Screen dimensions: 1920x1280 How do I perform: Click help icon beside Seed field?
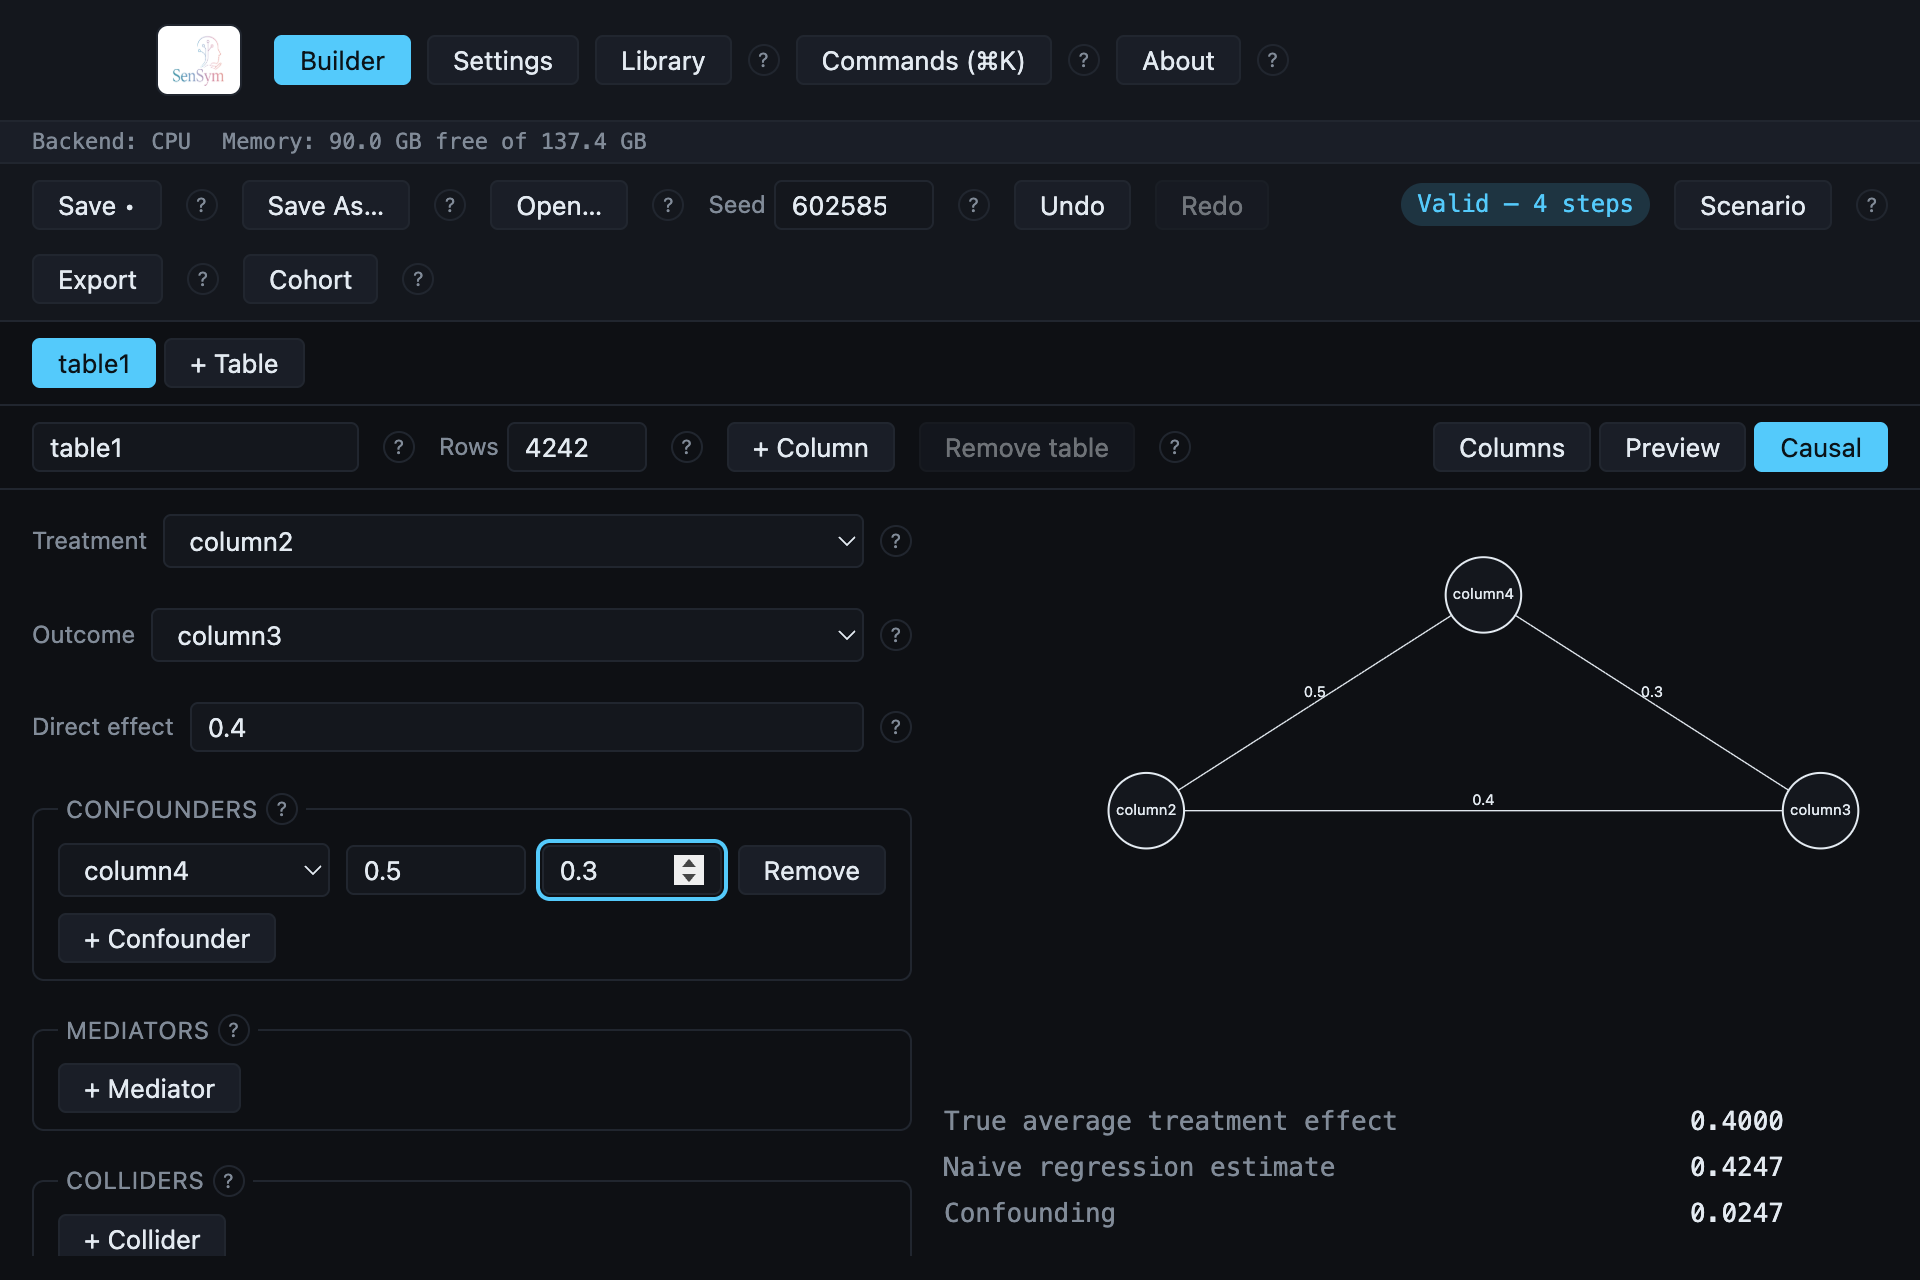pyautogui.click(x=973, y=205)
